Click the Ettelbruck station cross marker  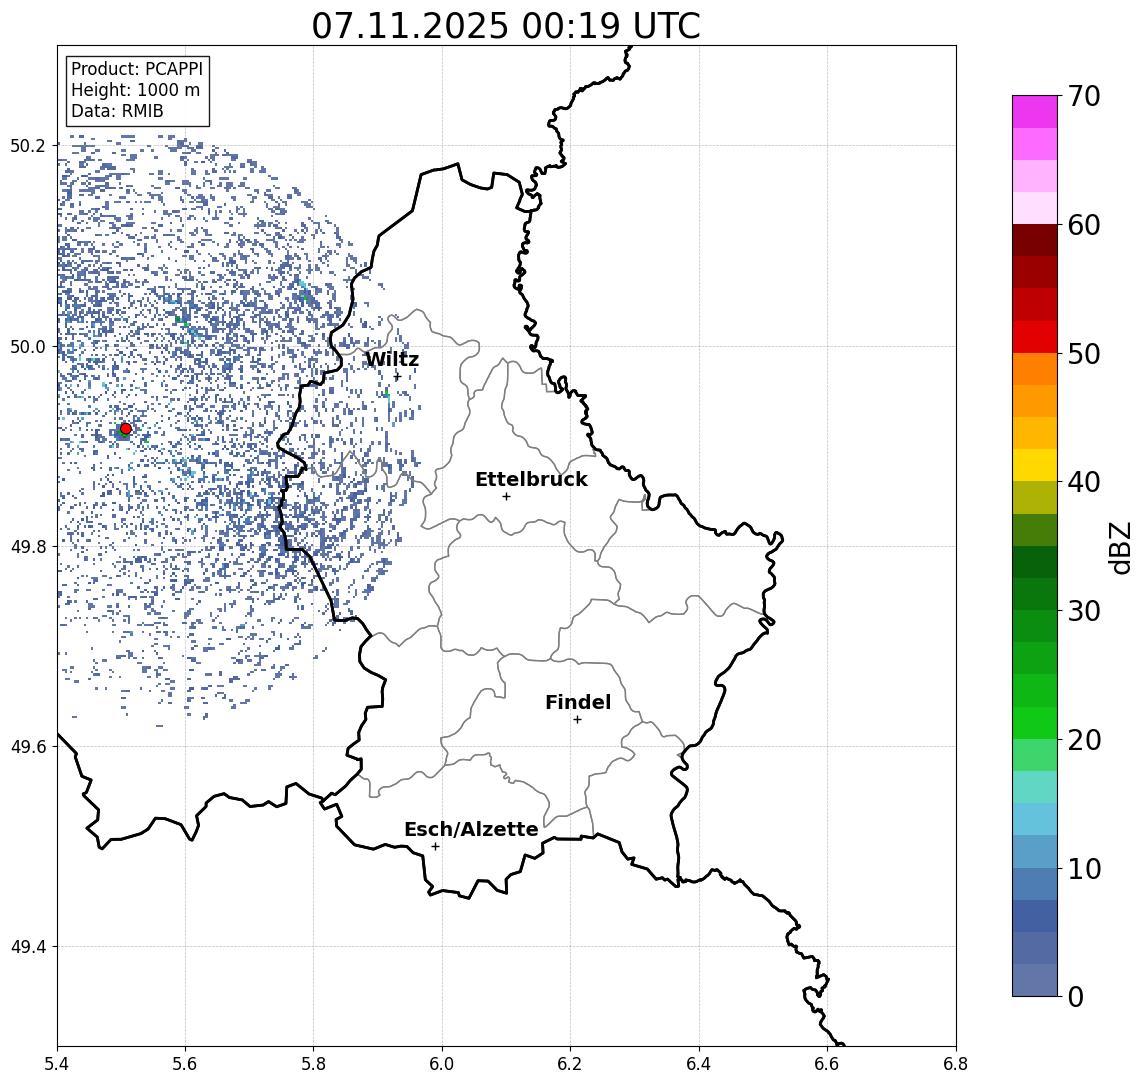pos(506,497)
